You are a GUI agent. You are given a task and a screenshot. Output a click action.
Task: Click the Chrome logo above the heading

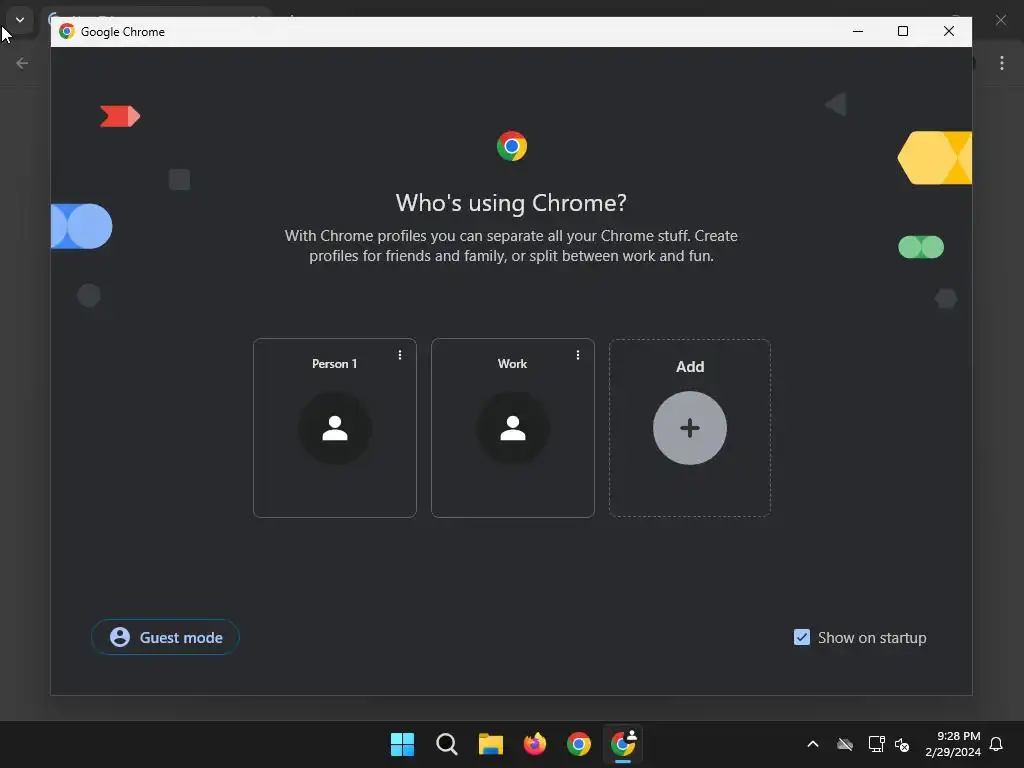coord(512,146)
